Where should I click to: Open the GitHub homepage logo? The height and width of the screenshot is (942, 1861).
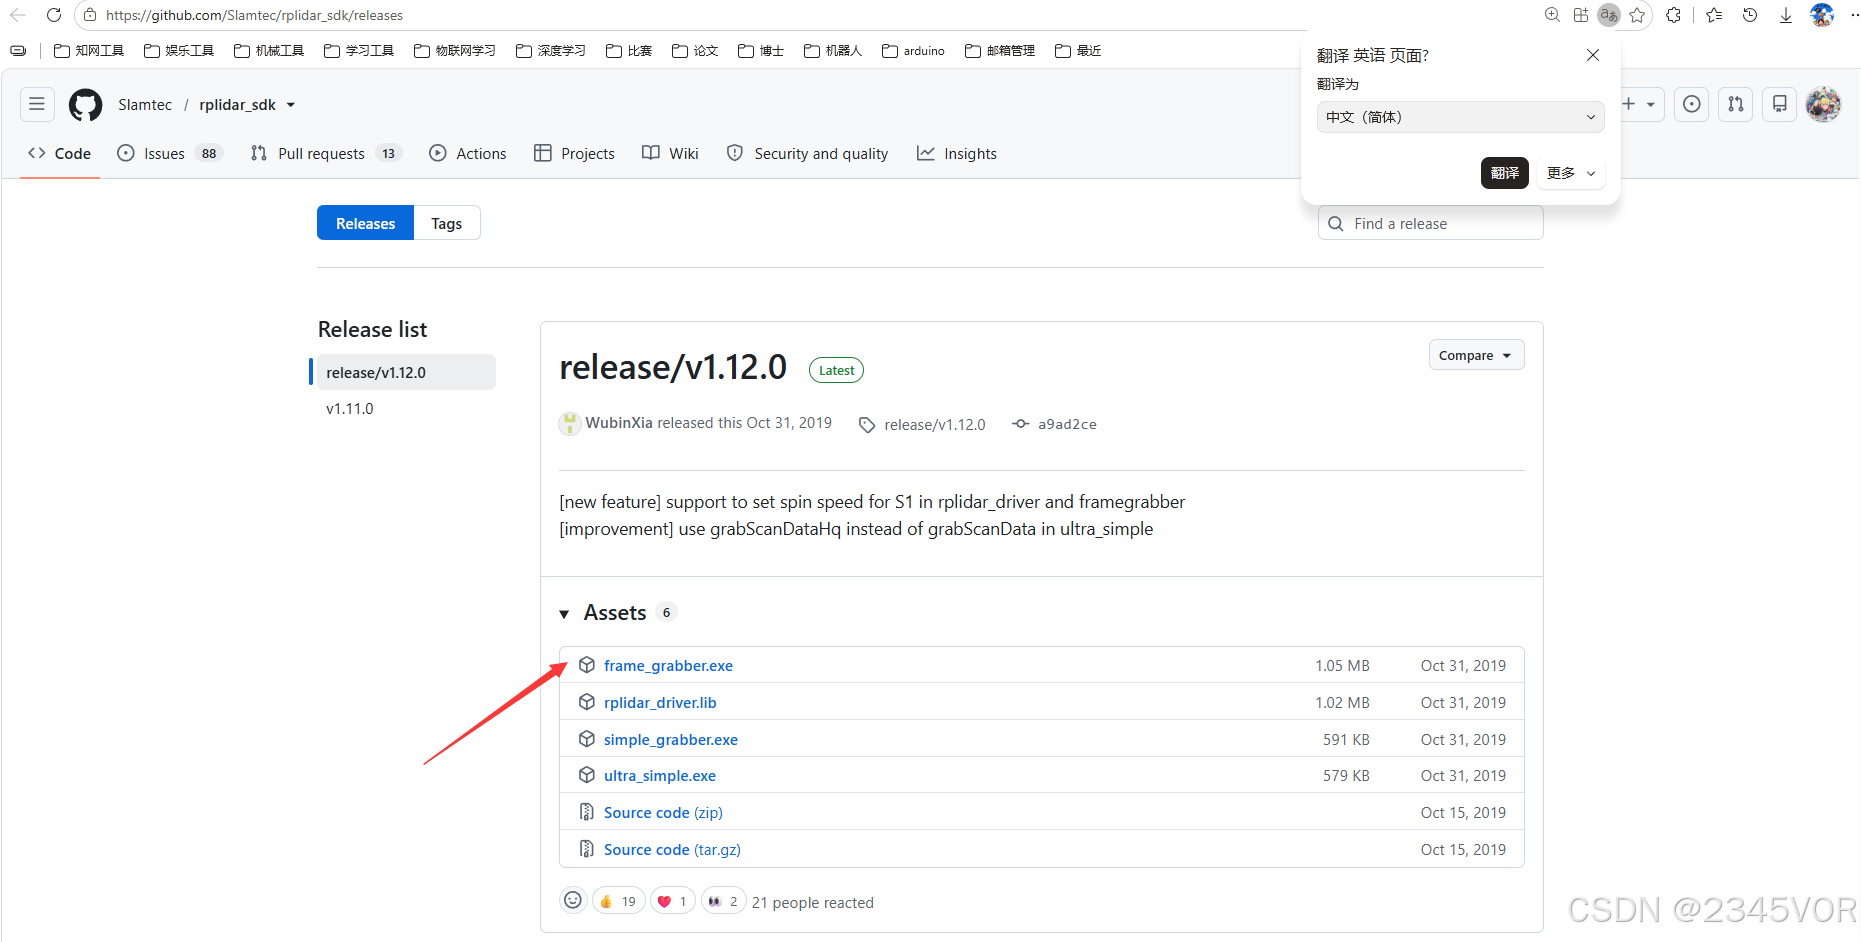85,105
